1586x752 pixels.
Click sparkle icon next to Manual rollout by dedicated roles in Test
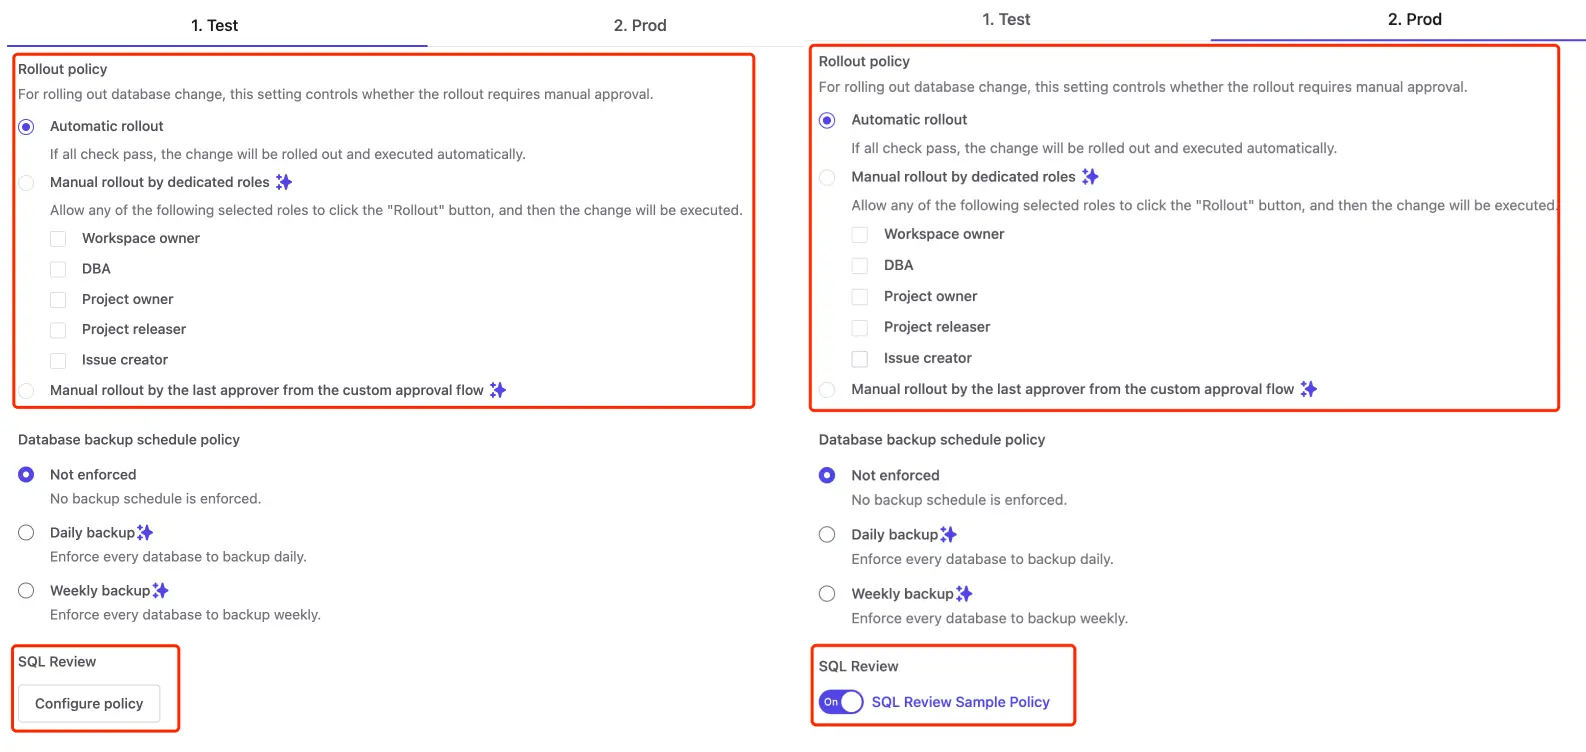[284, 182]
